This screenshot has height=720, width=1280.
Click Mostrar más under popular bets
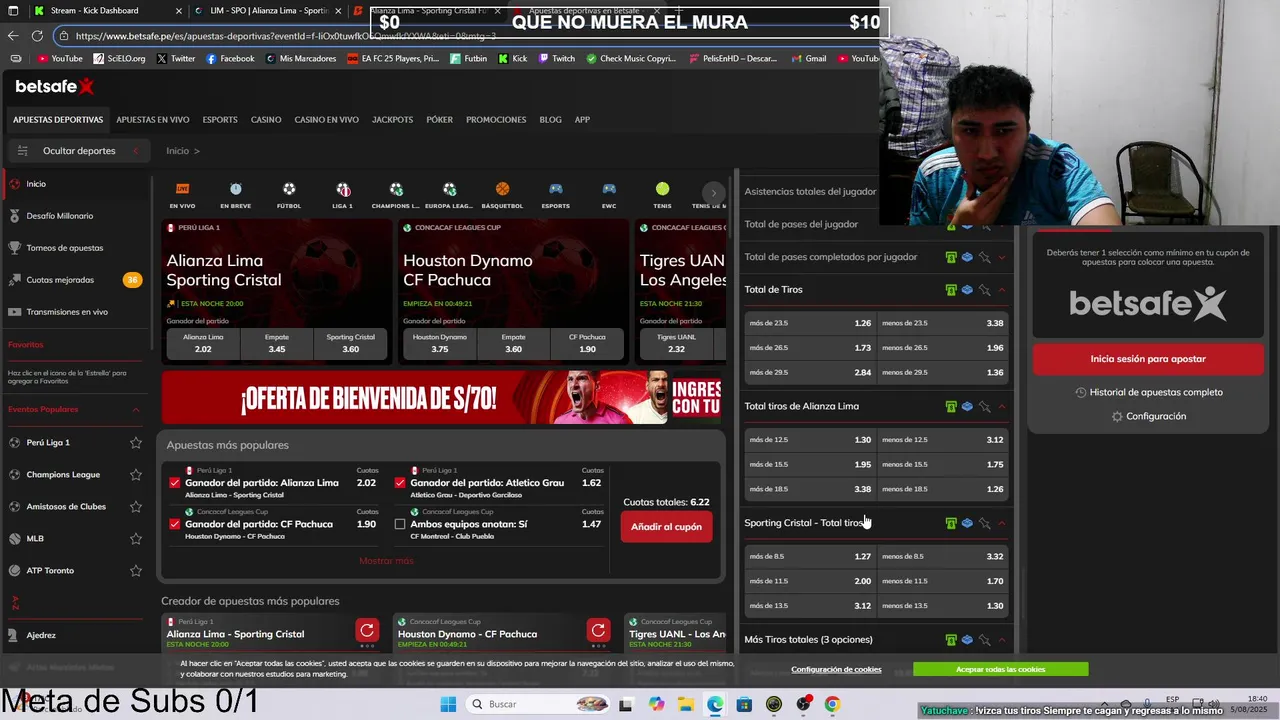tap(386, 561)
